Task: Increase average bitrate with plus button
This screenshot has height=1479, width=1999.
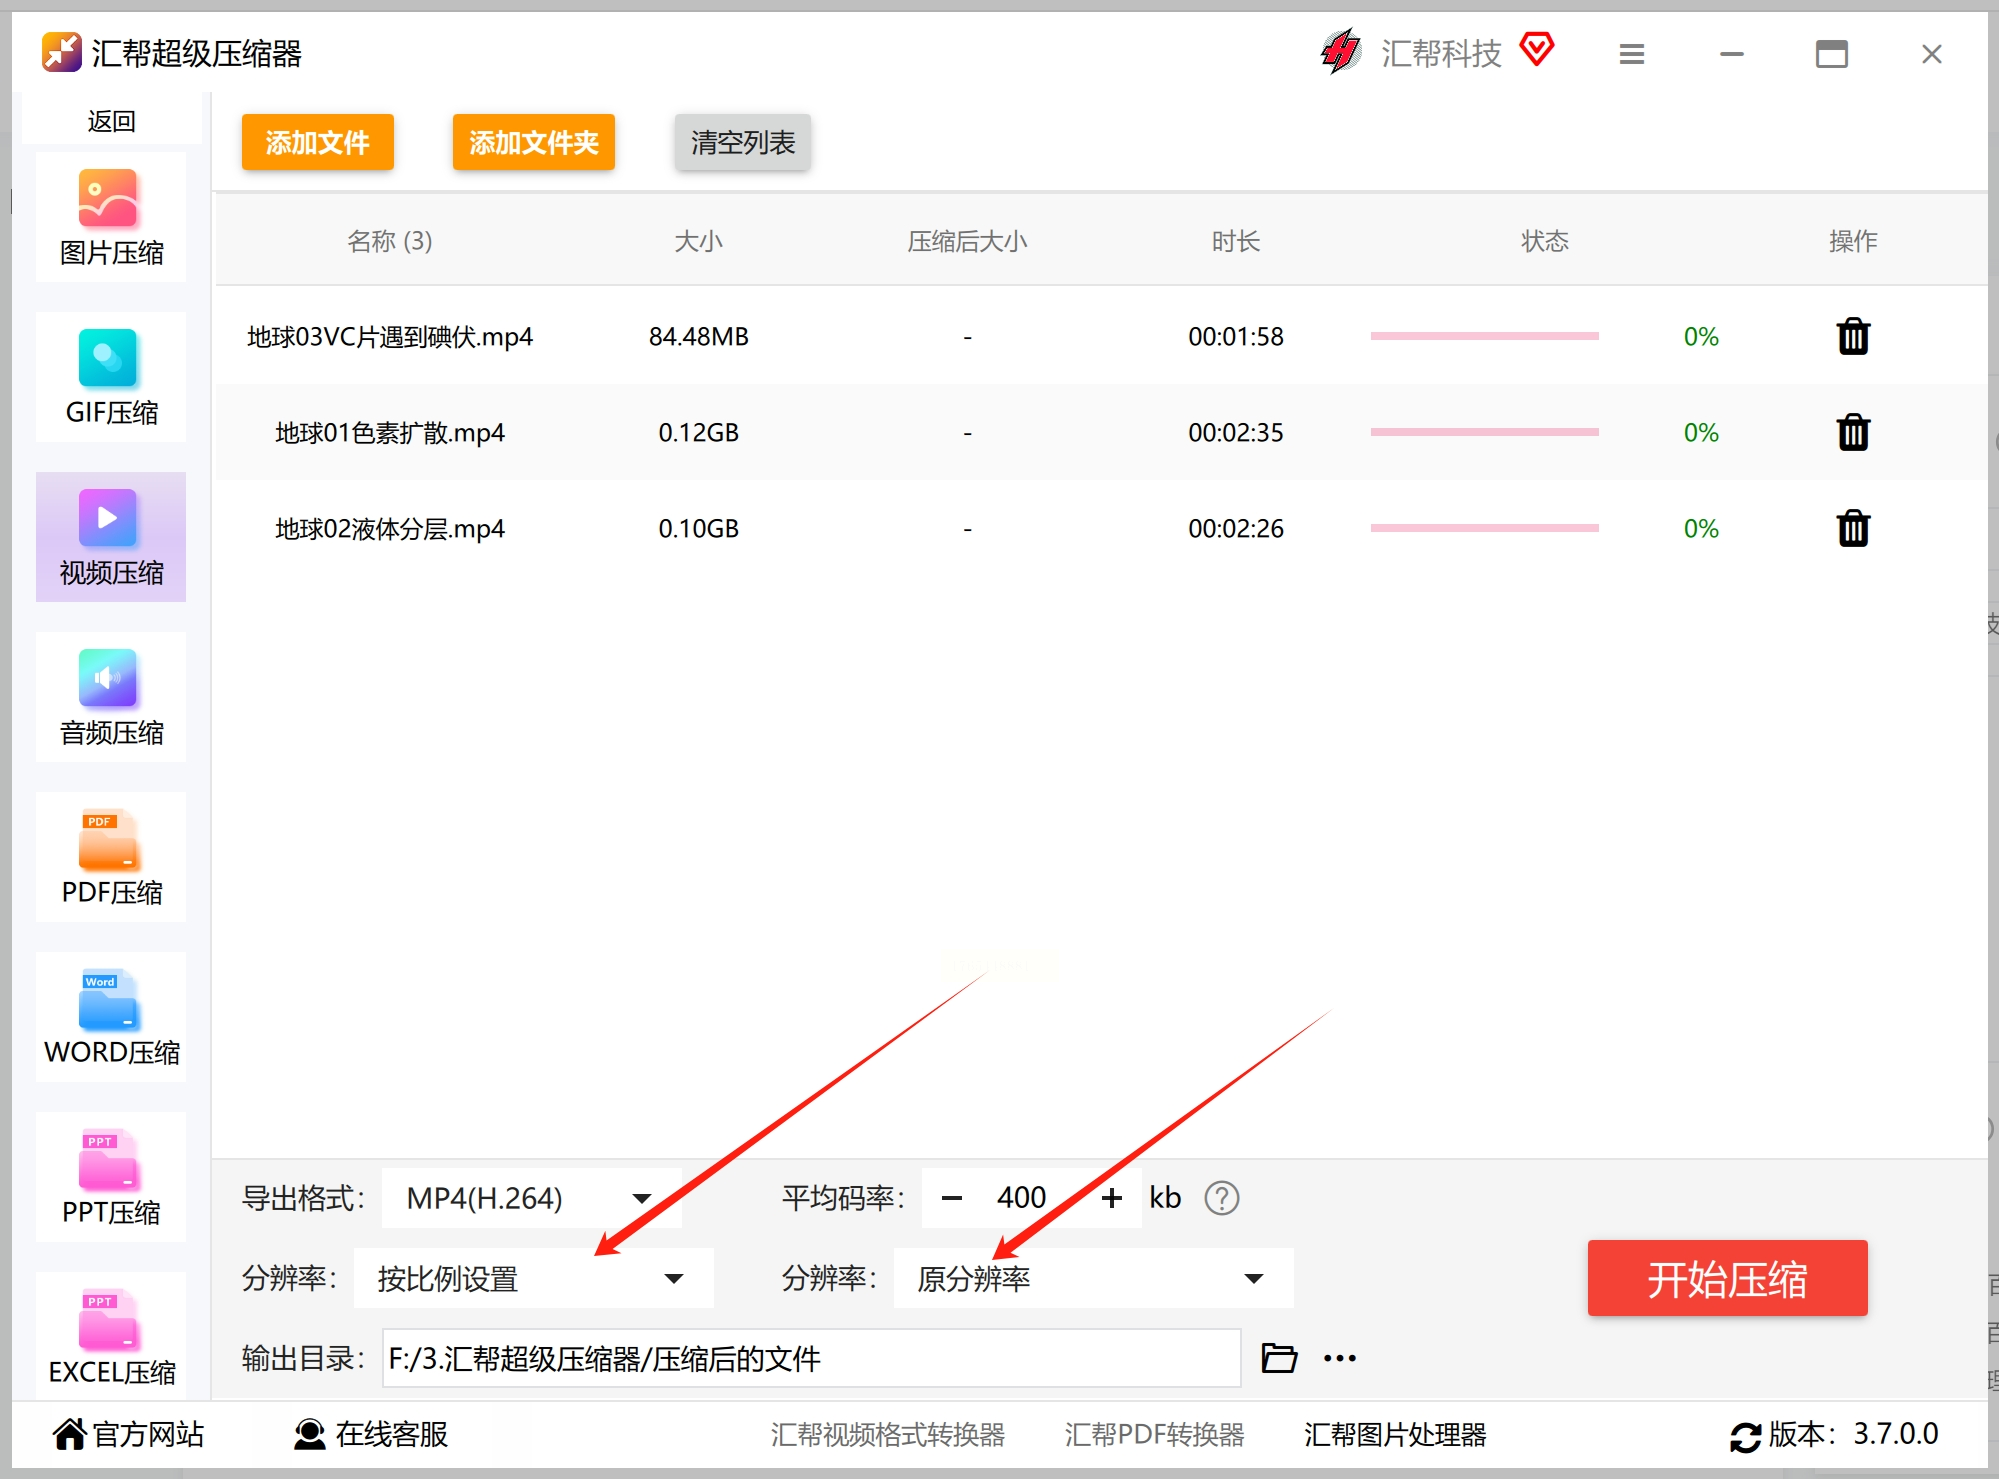Action: 1111,1198
